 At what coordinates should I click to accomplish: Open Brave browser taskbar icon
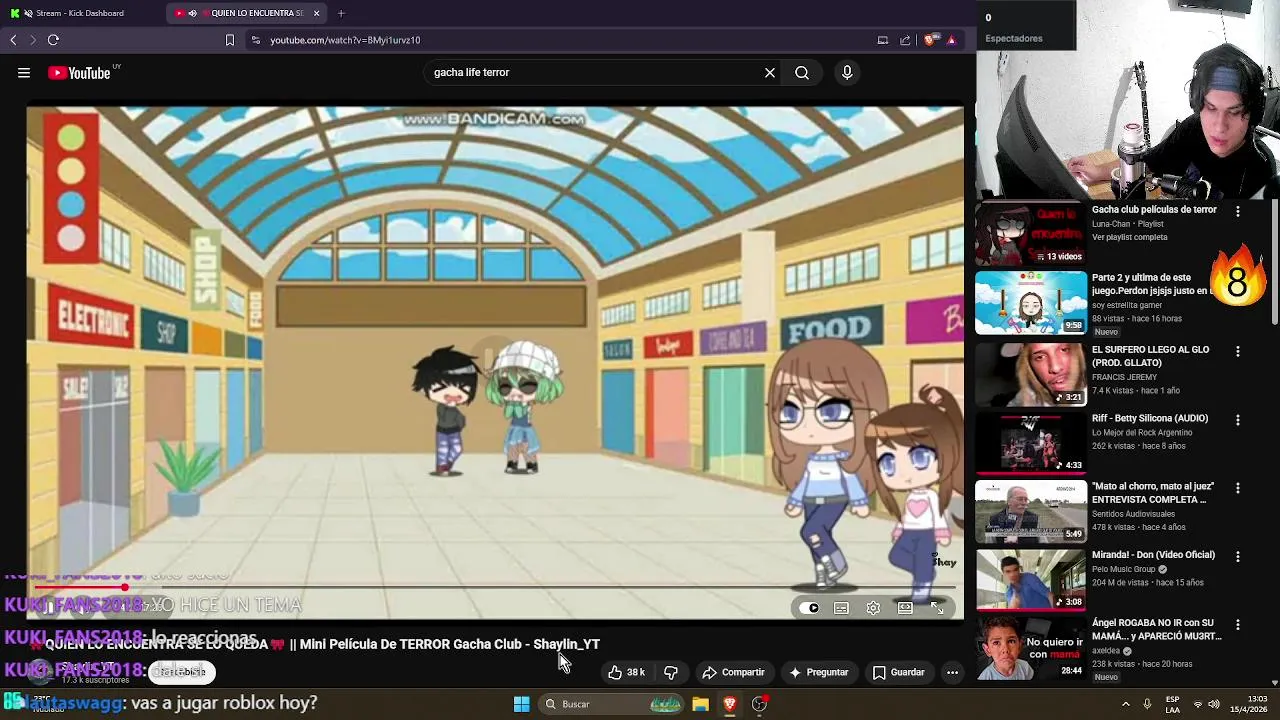[730, 704]
